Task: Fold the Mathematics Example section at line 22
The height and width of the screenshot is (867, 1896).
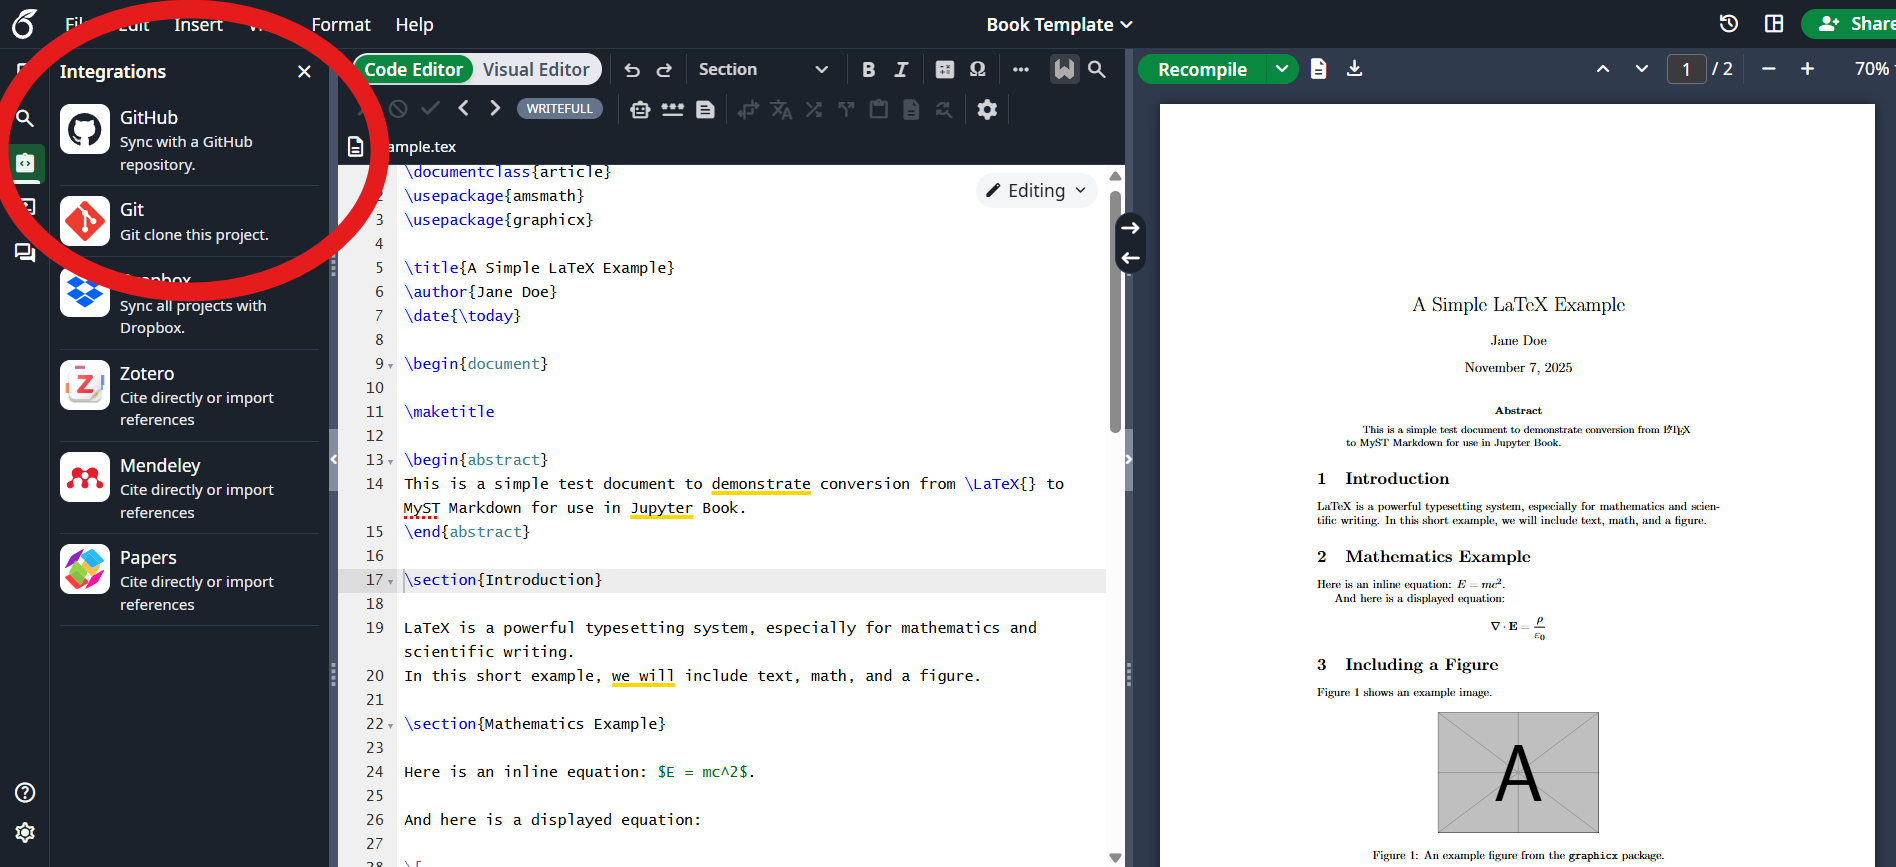Action: (x=391, y=725)
